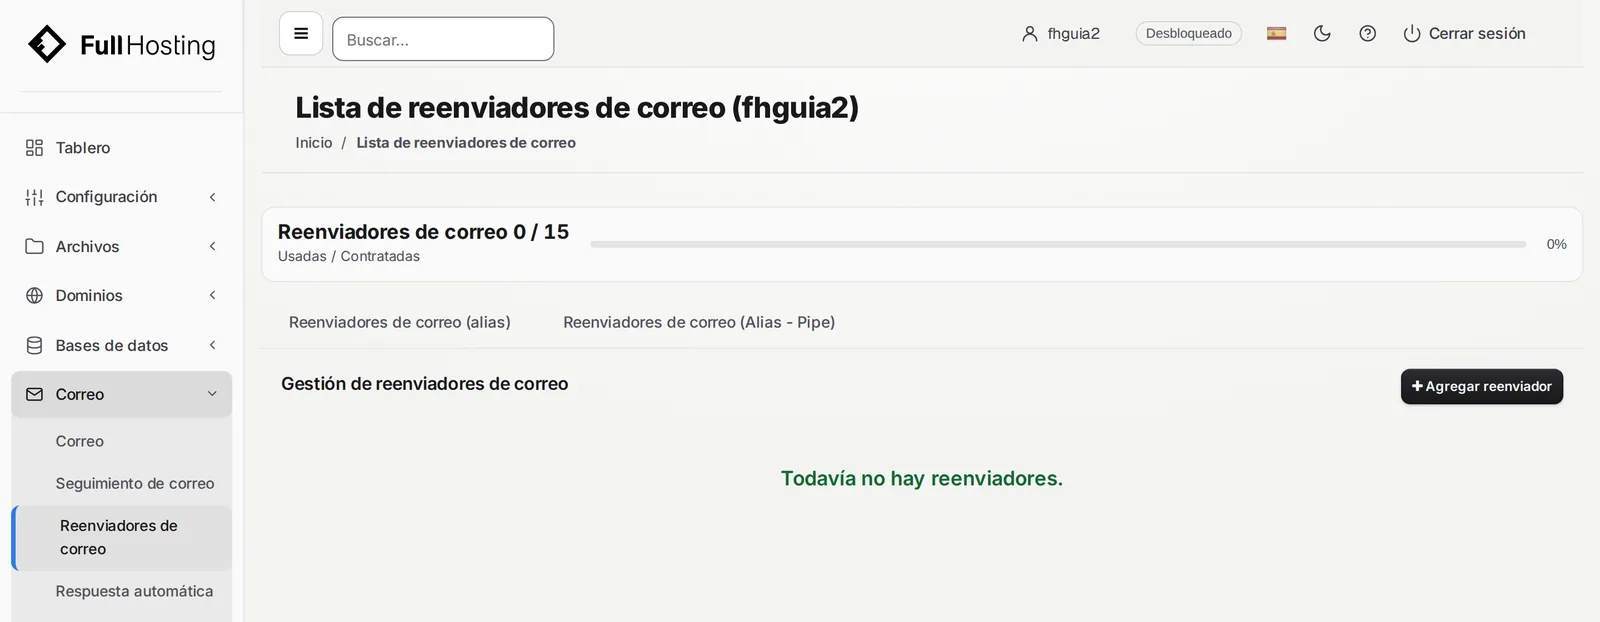Open the Configuración menu label
This screenshot has width=1600, height=622.
(106, 197)
